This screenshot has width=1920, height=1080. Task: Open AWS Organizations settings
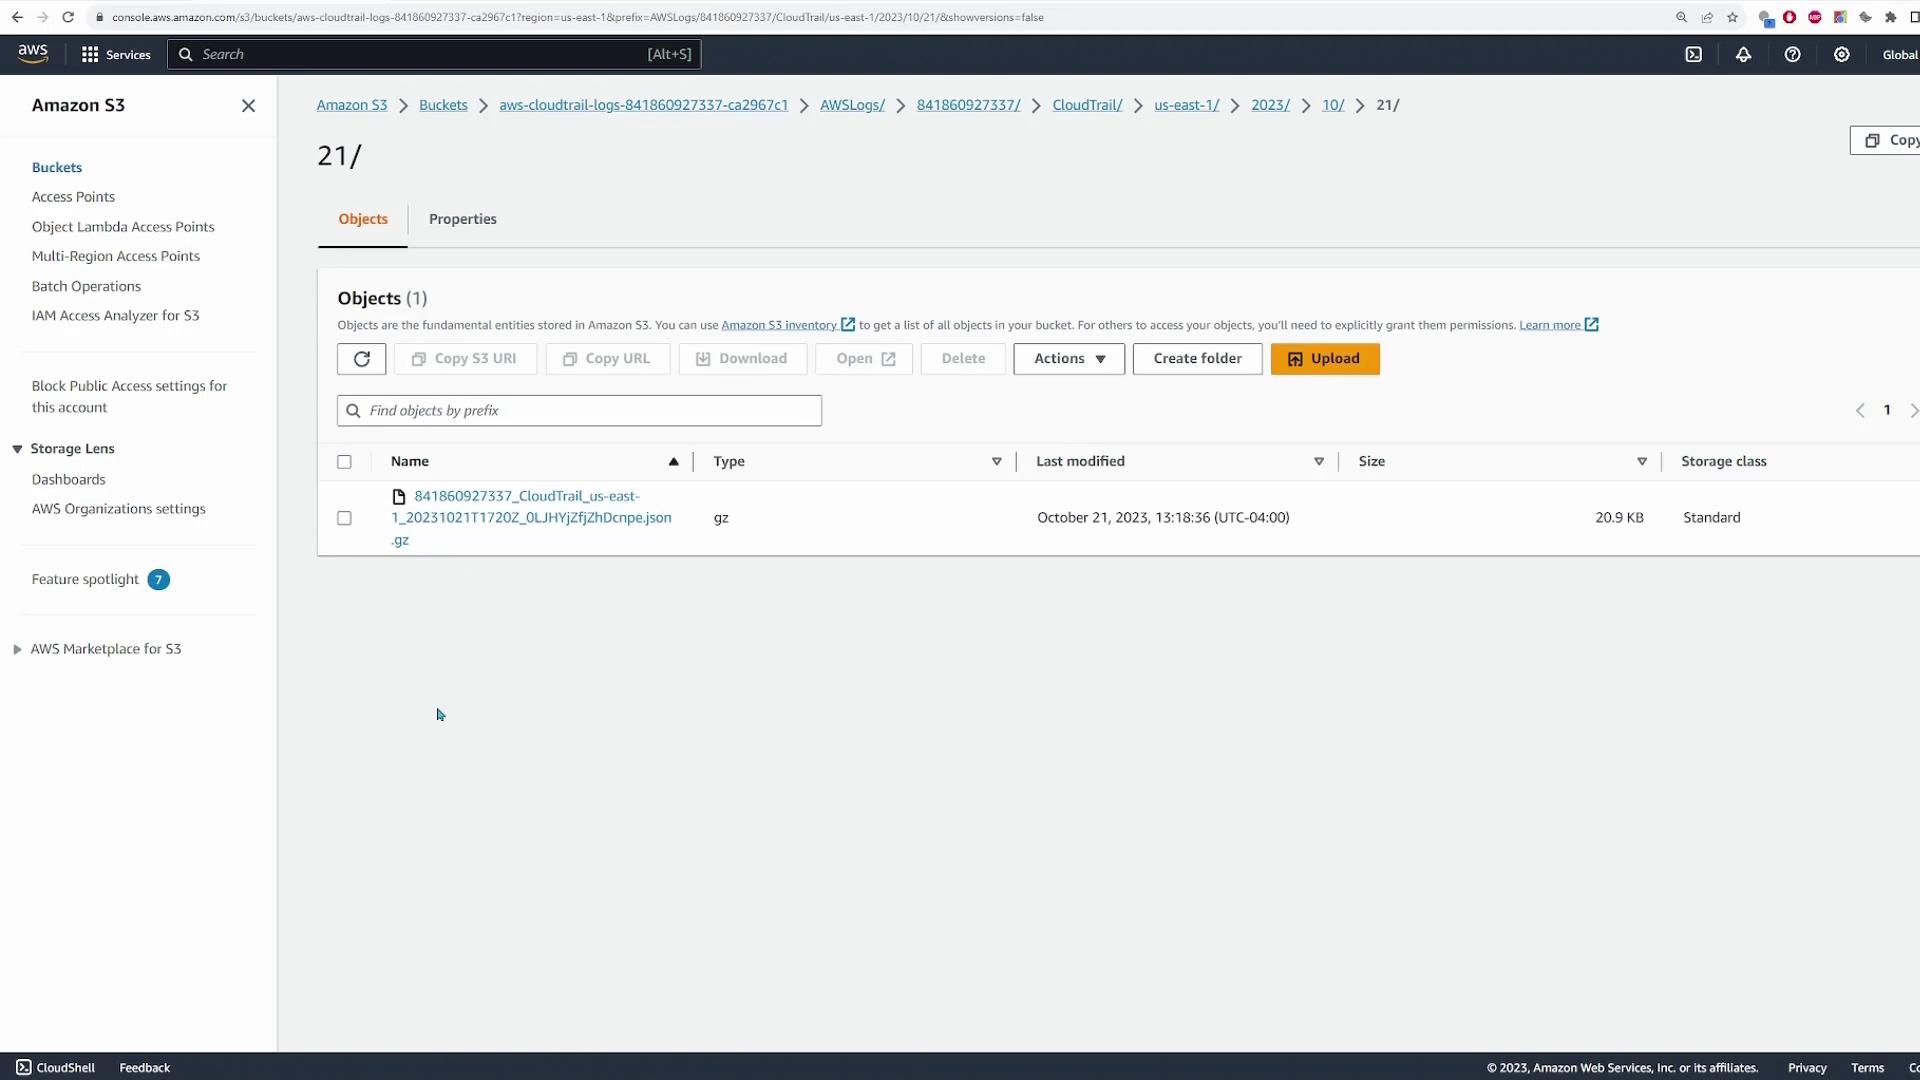click(118, 508)
